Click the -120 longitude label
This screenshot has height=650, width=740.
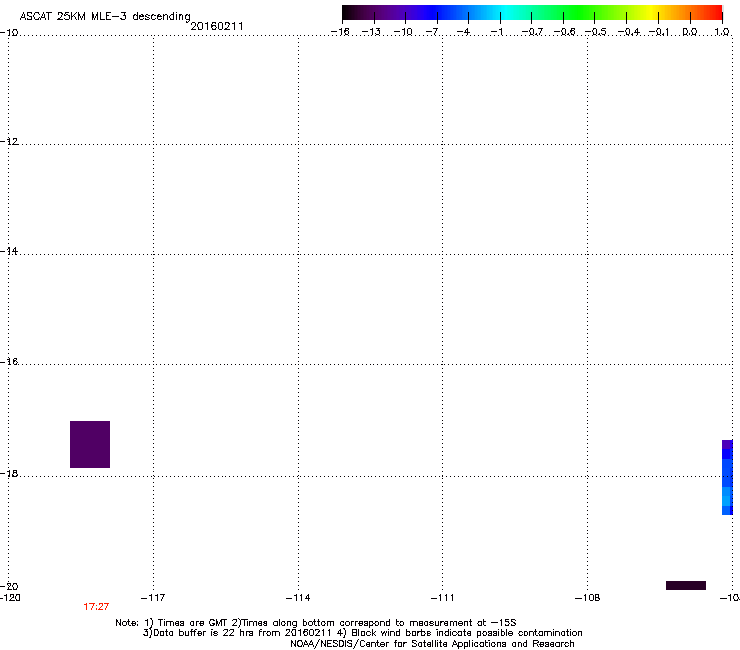(x=10, y=598)
